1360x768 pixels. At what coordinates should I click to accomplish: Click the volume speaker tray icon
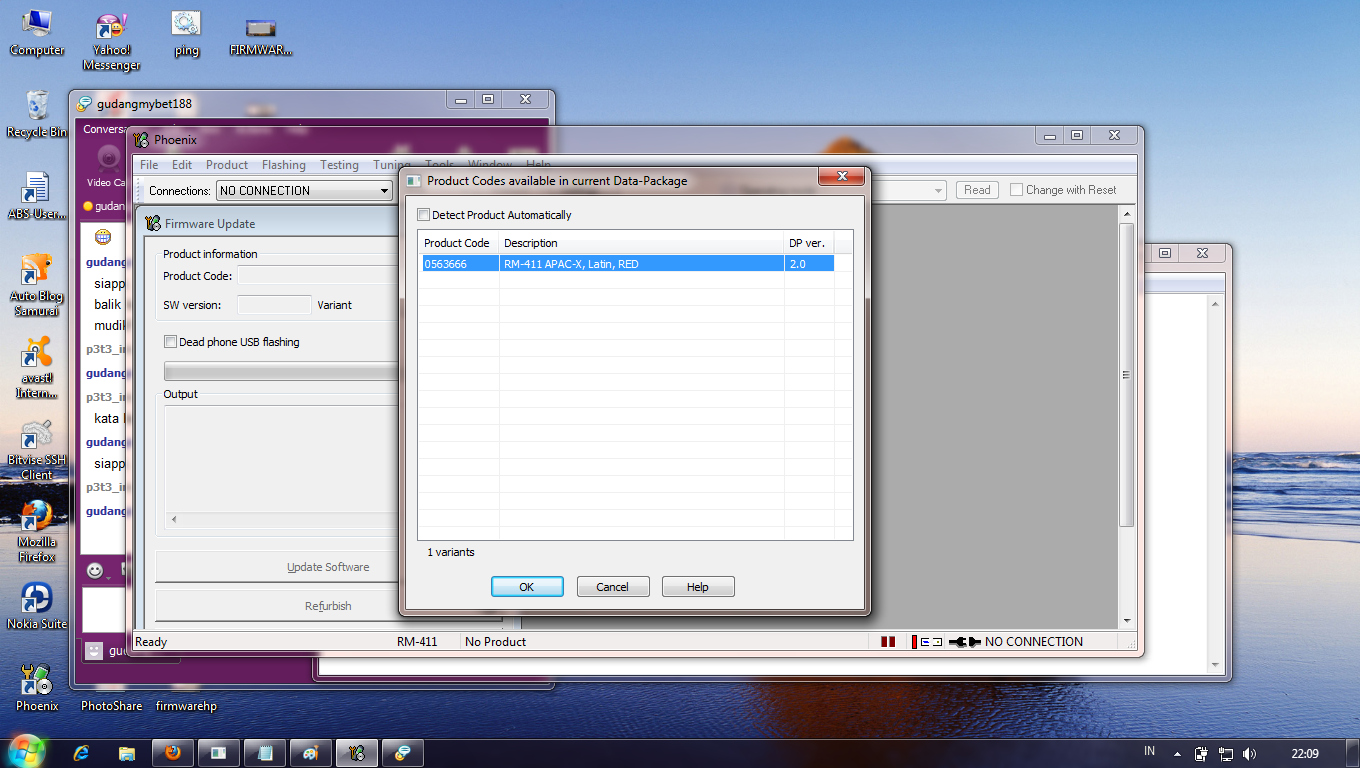[x=1249, y=753]
